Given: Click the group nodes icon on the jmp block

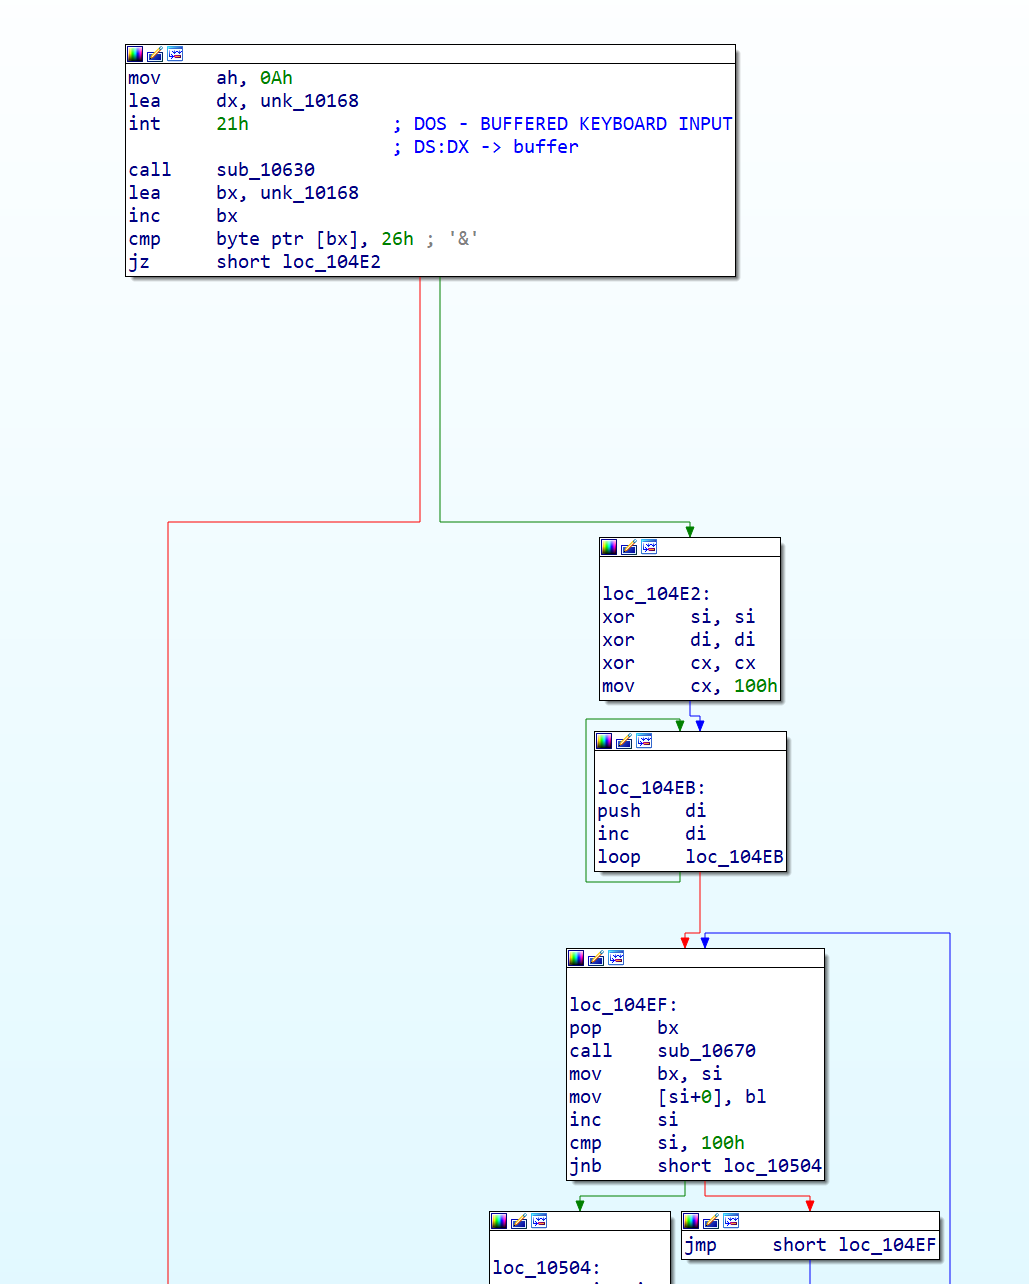Looking at the screenshot, I should click(x=731, y=1221).
